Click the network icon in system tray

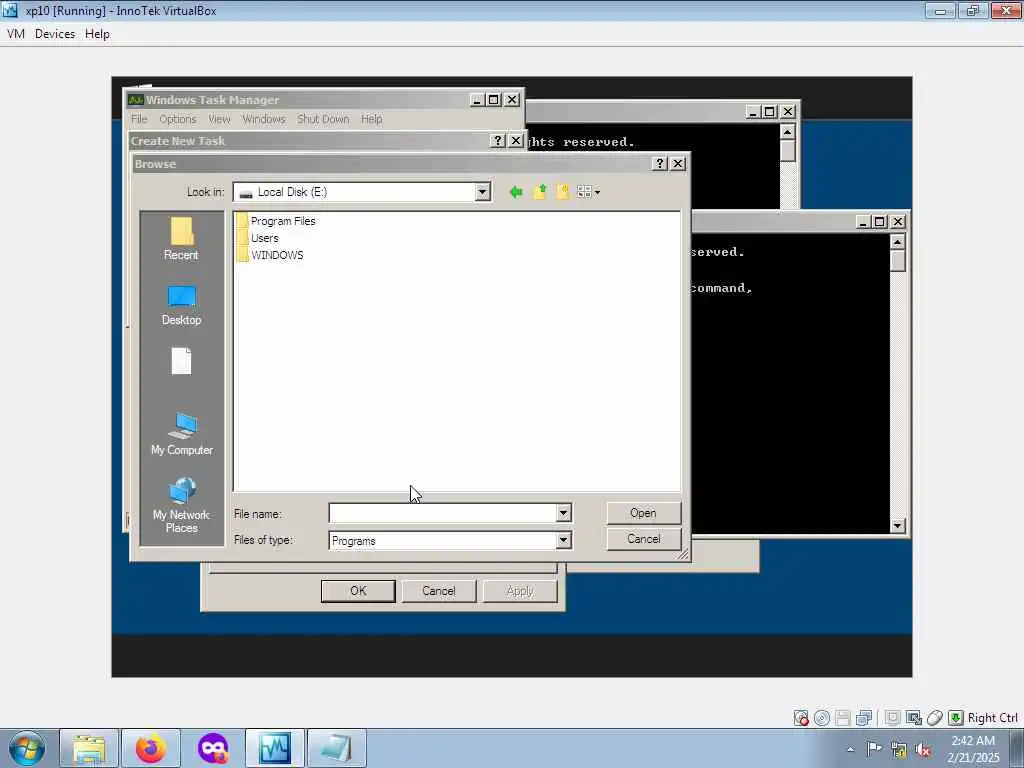899,750
